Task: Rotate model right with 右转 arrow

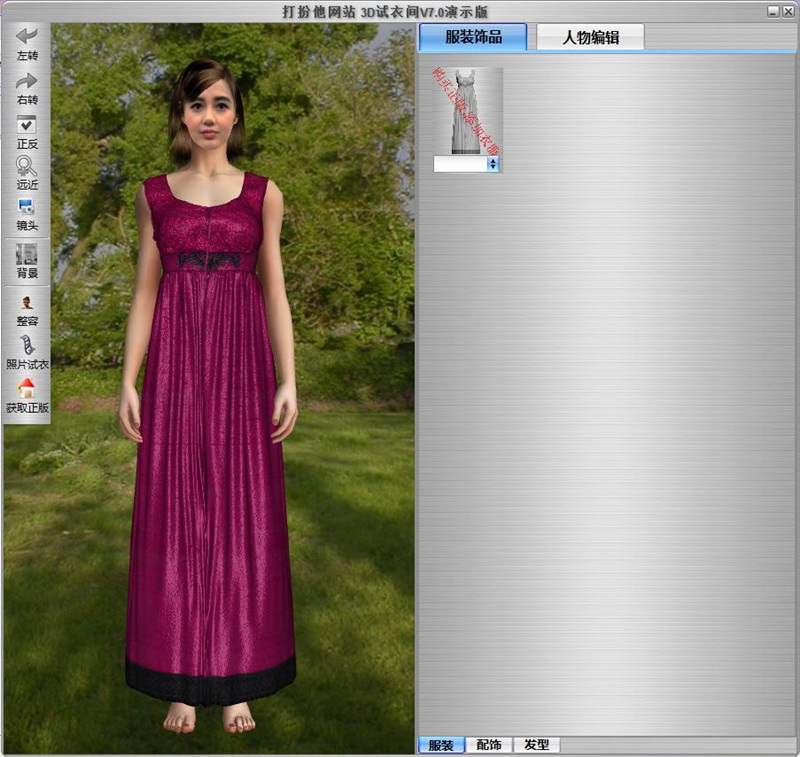Action: point(27,81)
